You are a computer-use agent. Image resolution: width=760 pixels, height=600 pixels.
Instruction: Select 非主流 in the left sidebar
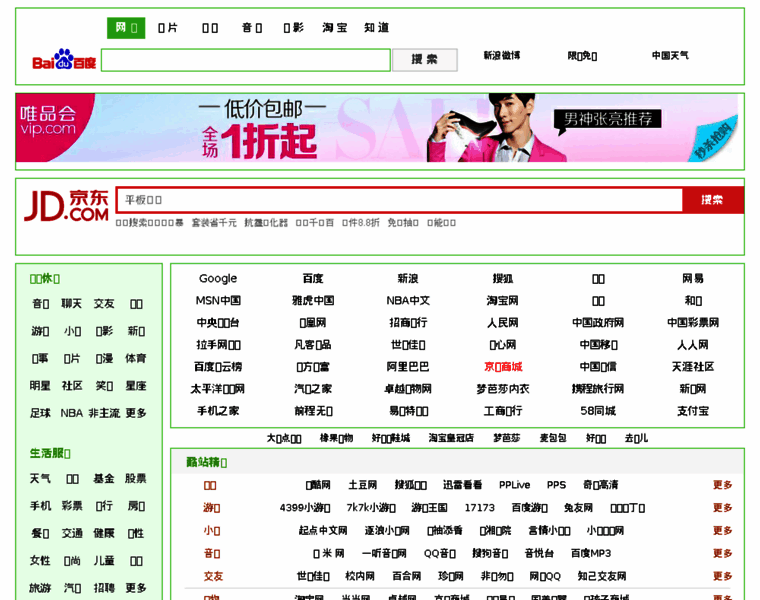pos(104,413)
